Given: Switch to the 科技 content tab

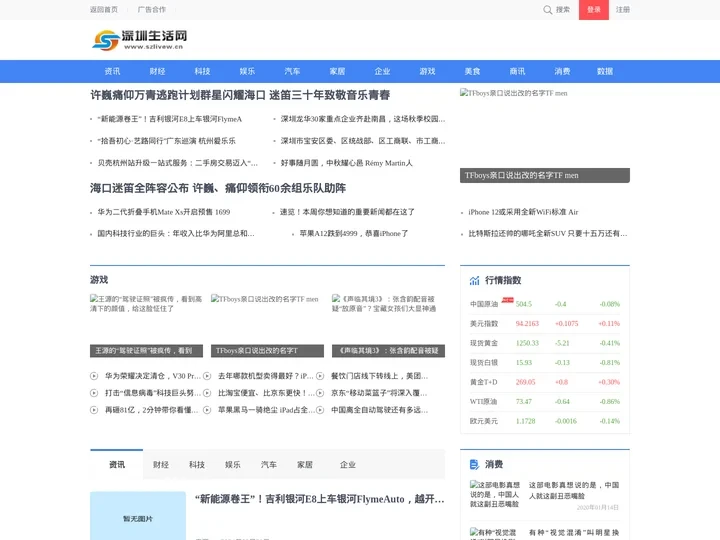Looking at the screenshot, I should (197, 465).
